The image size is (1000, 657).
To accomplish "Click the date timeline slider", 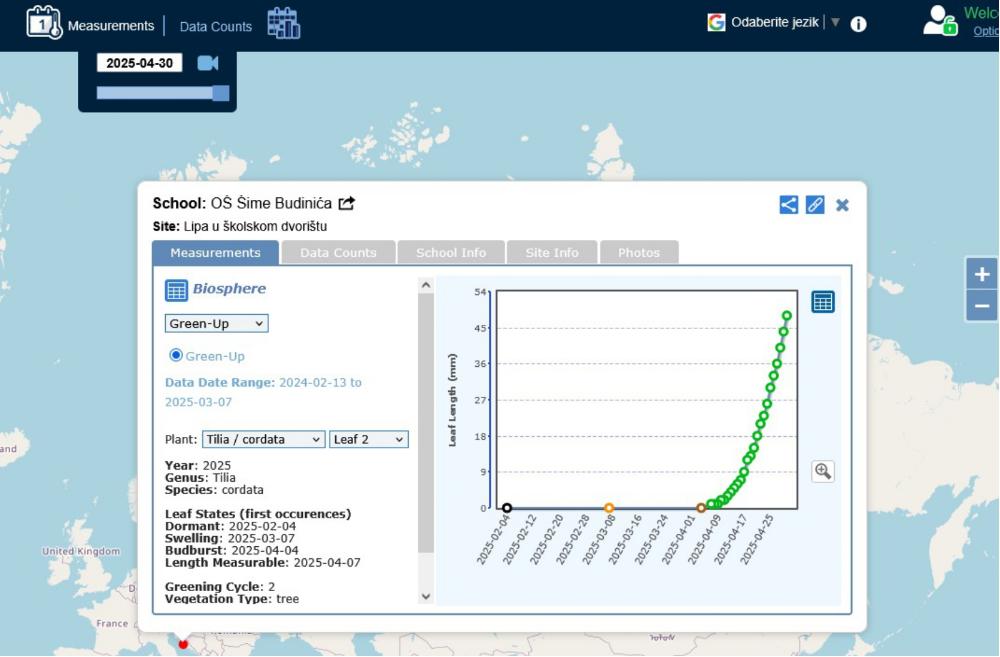I will [162, 93].
